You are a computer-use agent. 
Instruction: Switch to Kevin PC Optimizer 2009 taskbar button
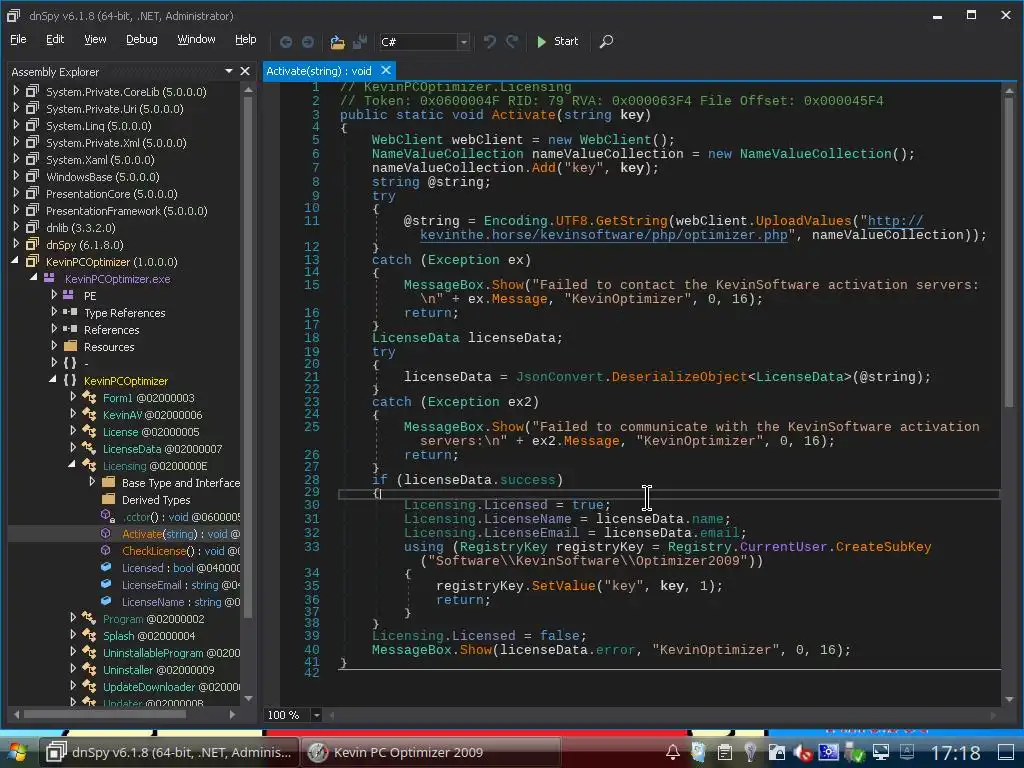coord(431,752)
